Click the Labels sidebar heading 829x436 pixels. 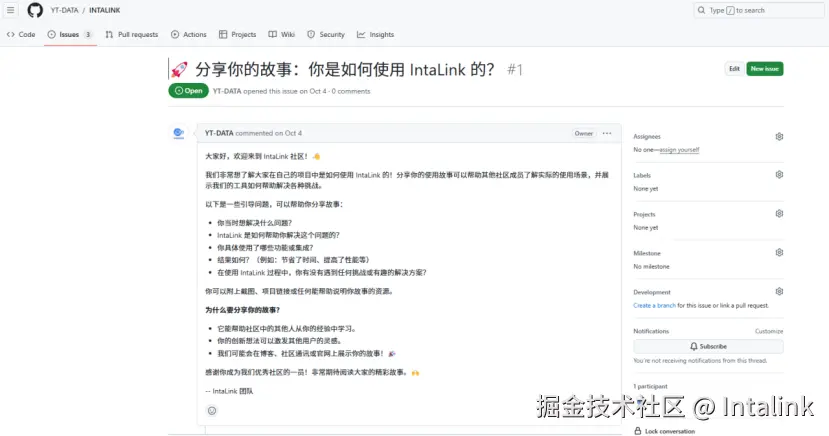pos(642,175)
